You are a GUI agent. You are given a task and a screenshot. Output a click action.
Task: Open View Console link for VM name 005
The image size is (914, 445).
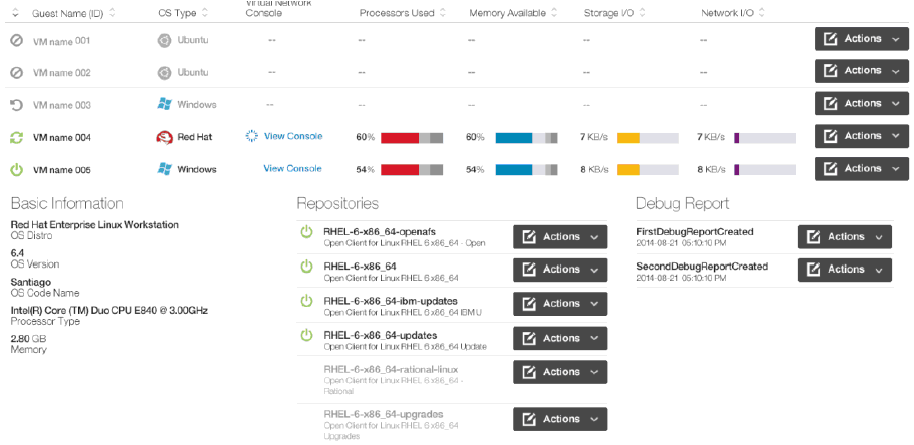point(292,169)
